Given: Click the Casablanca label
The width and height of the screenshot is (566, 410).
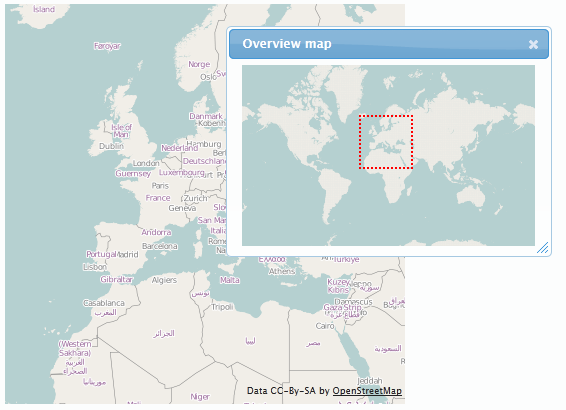Looking at the screenshot, I should (104, 303).
